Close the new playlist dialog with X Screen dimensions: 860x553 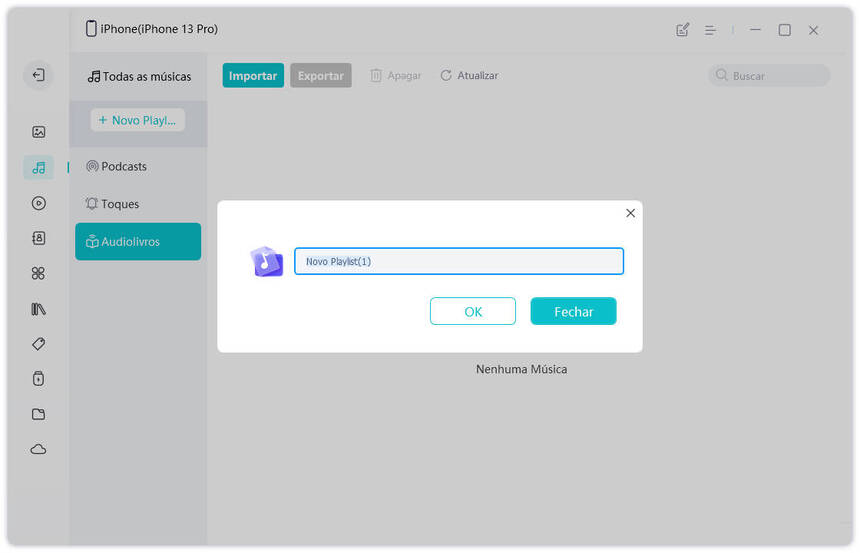coord(630,213)
